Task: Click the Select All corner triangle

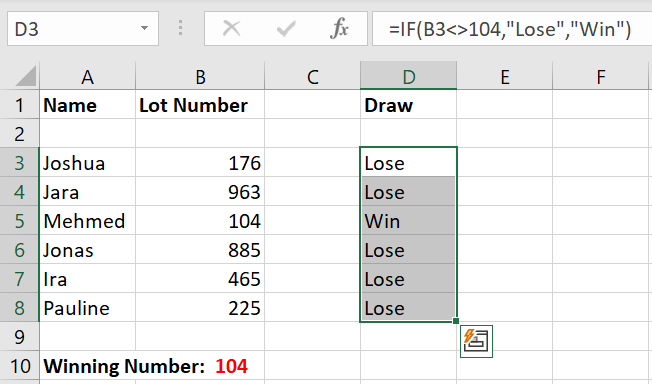Action: click(25, 77)
